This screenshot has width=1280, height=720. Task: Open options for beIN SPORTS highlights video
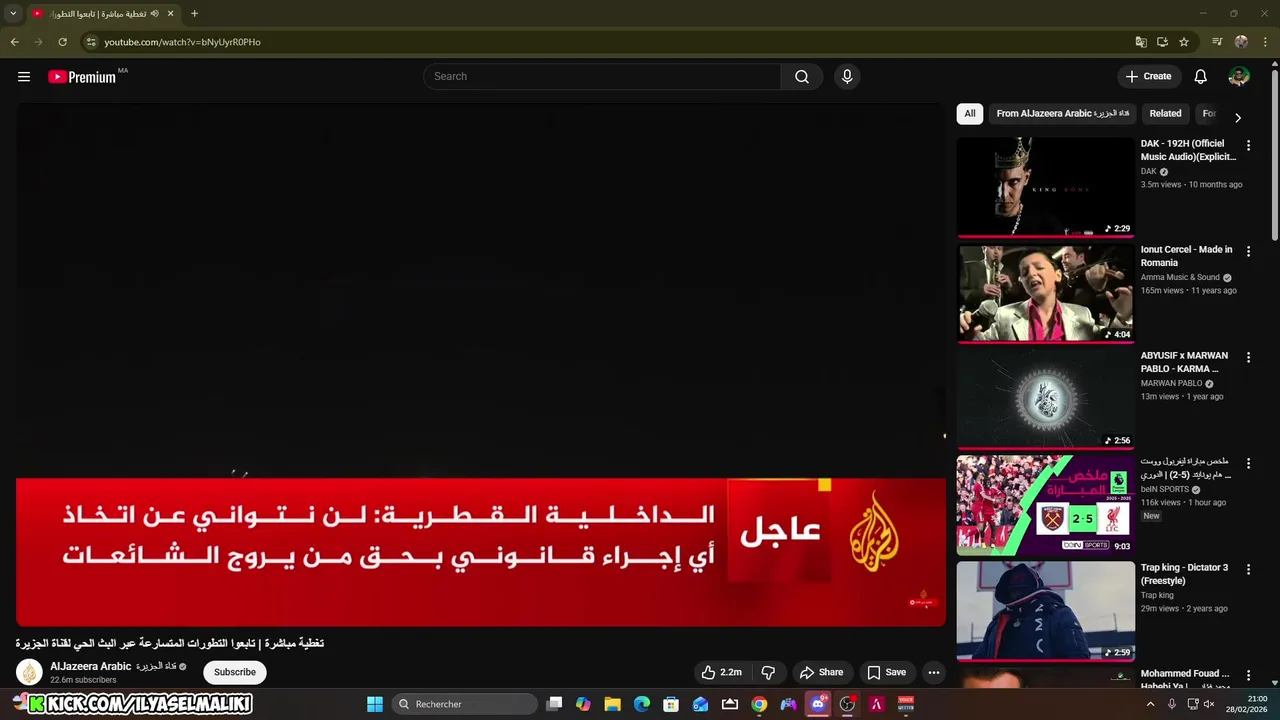click(1248, 463)
